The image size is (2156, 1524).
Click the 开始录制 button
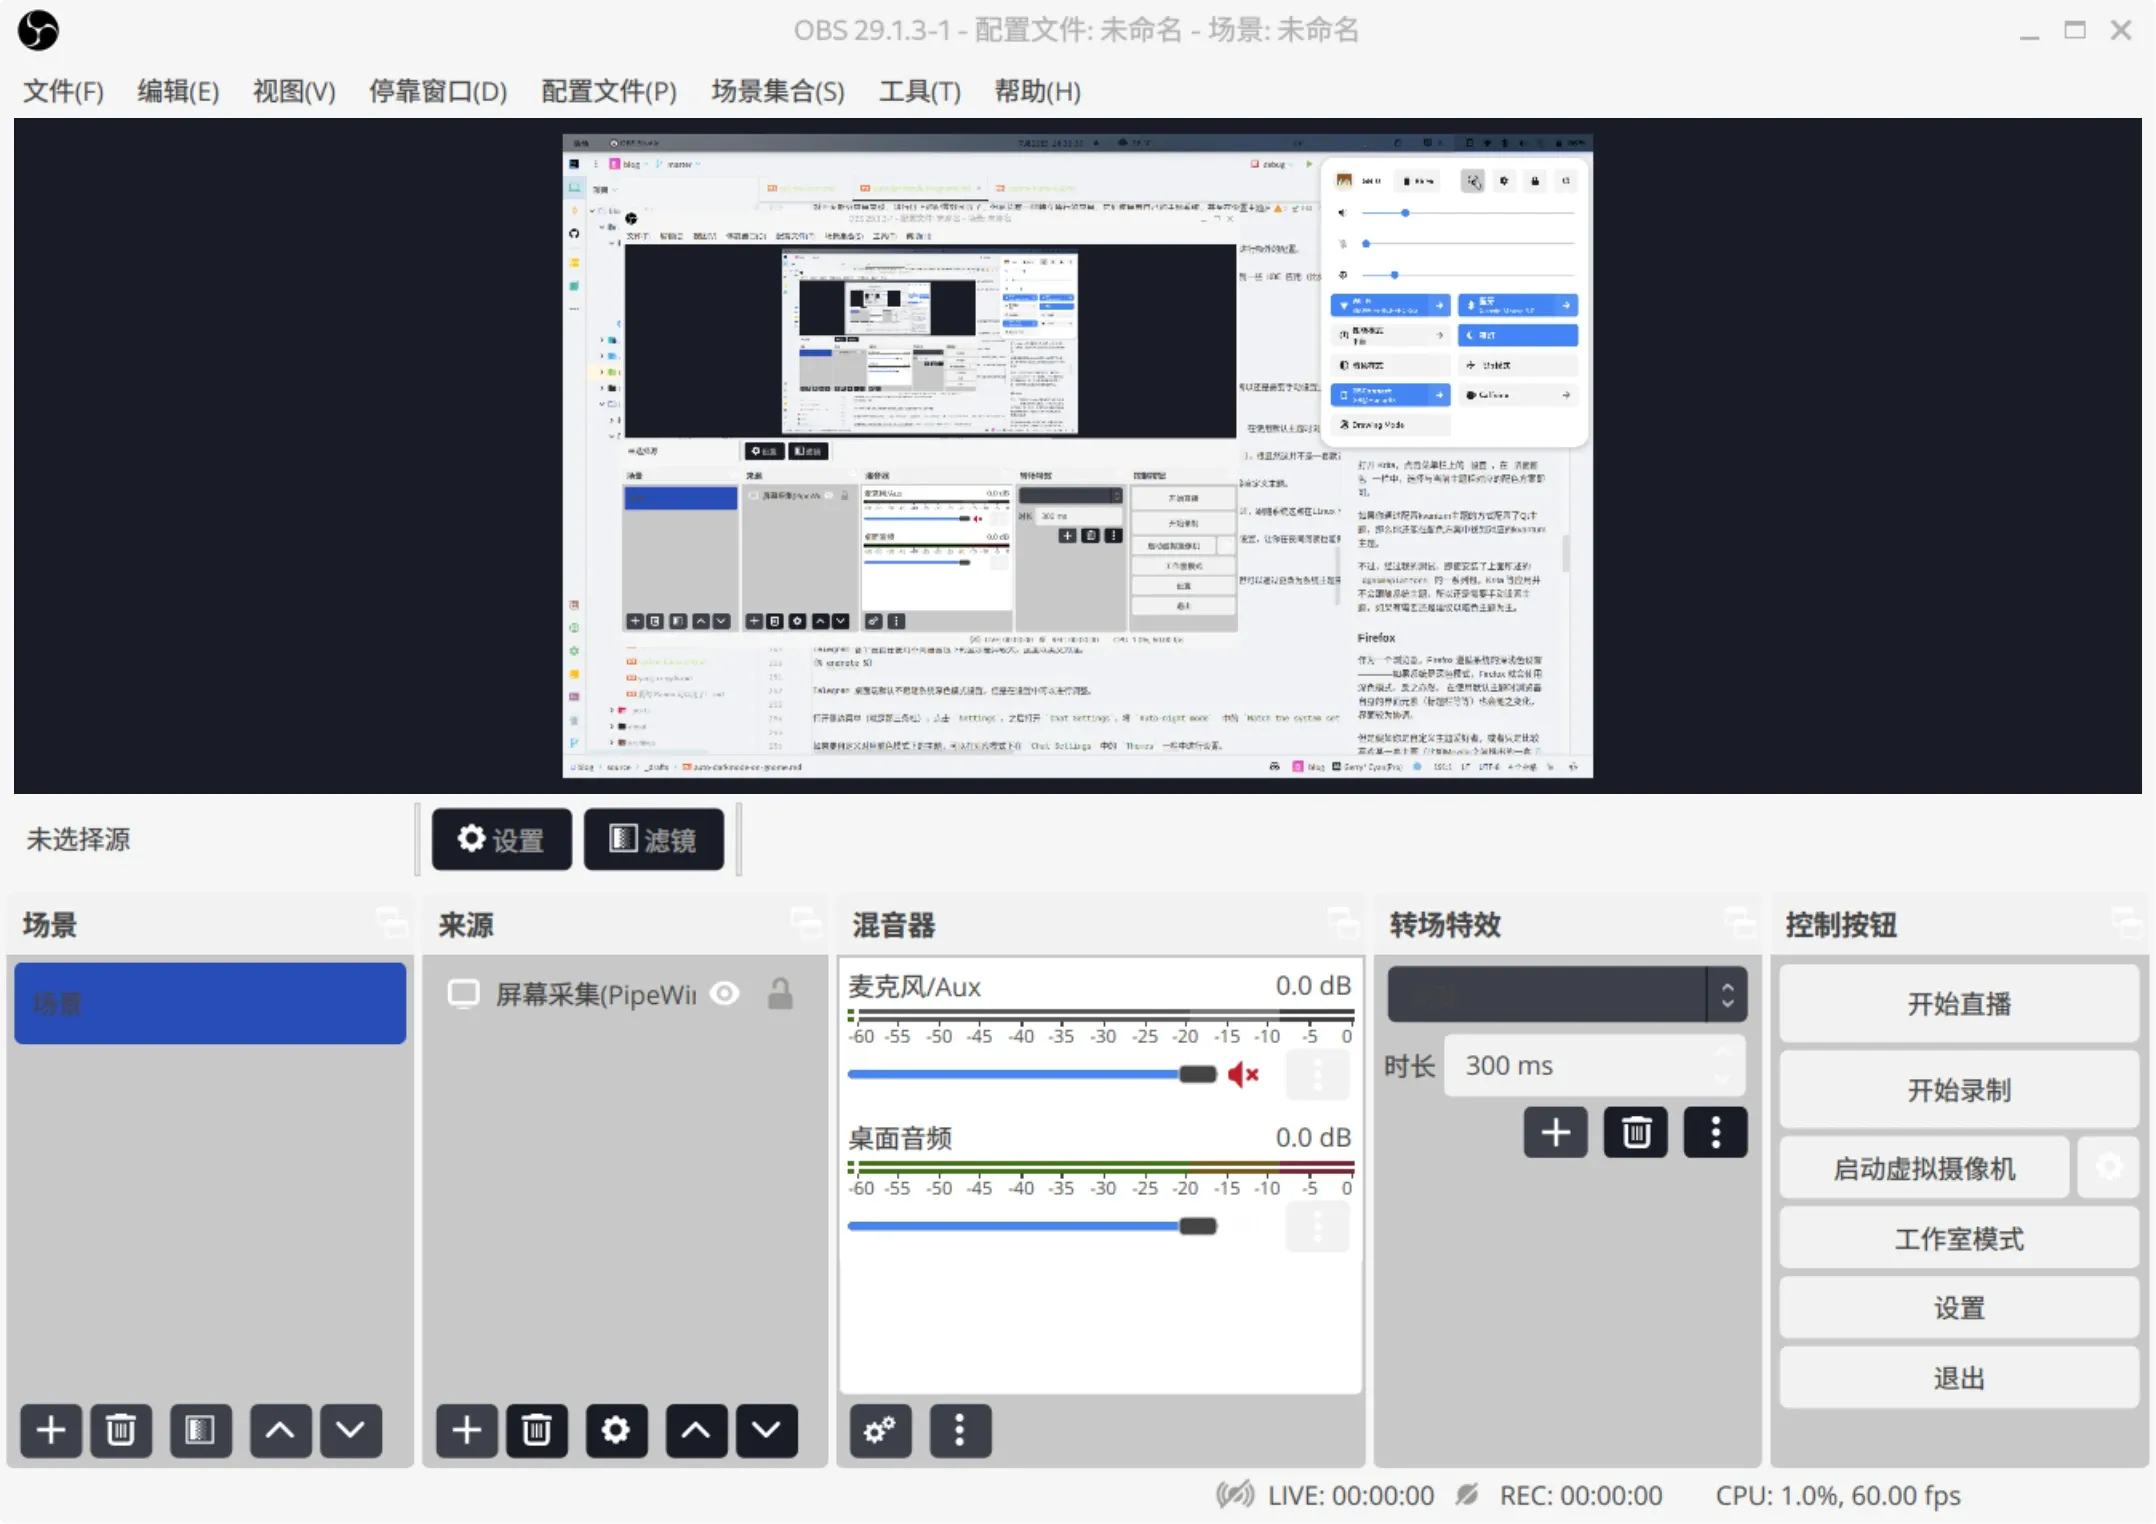1956,1089
